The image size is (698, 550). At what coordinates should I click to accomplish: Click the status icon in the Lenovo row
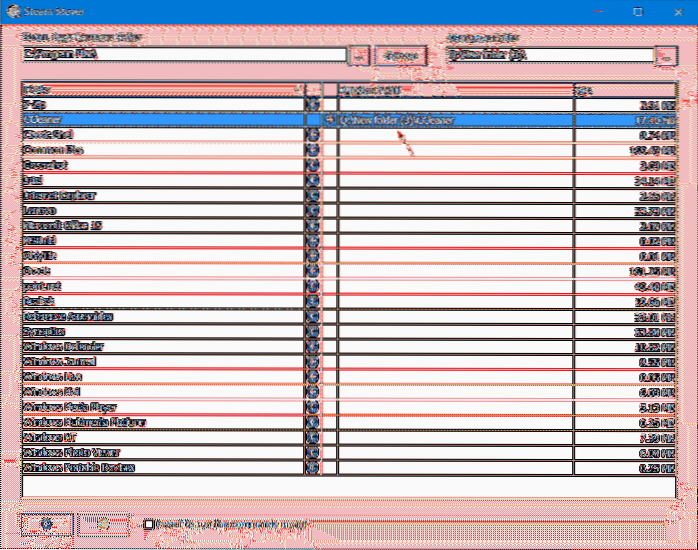tap(313, 211)
